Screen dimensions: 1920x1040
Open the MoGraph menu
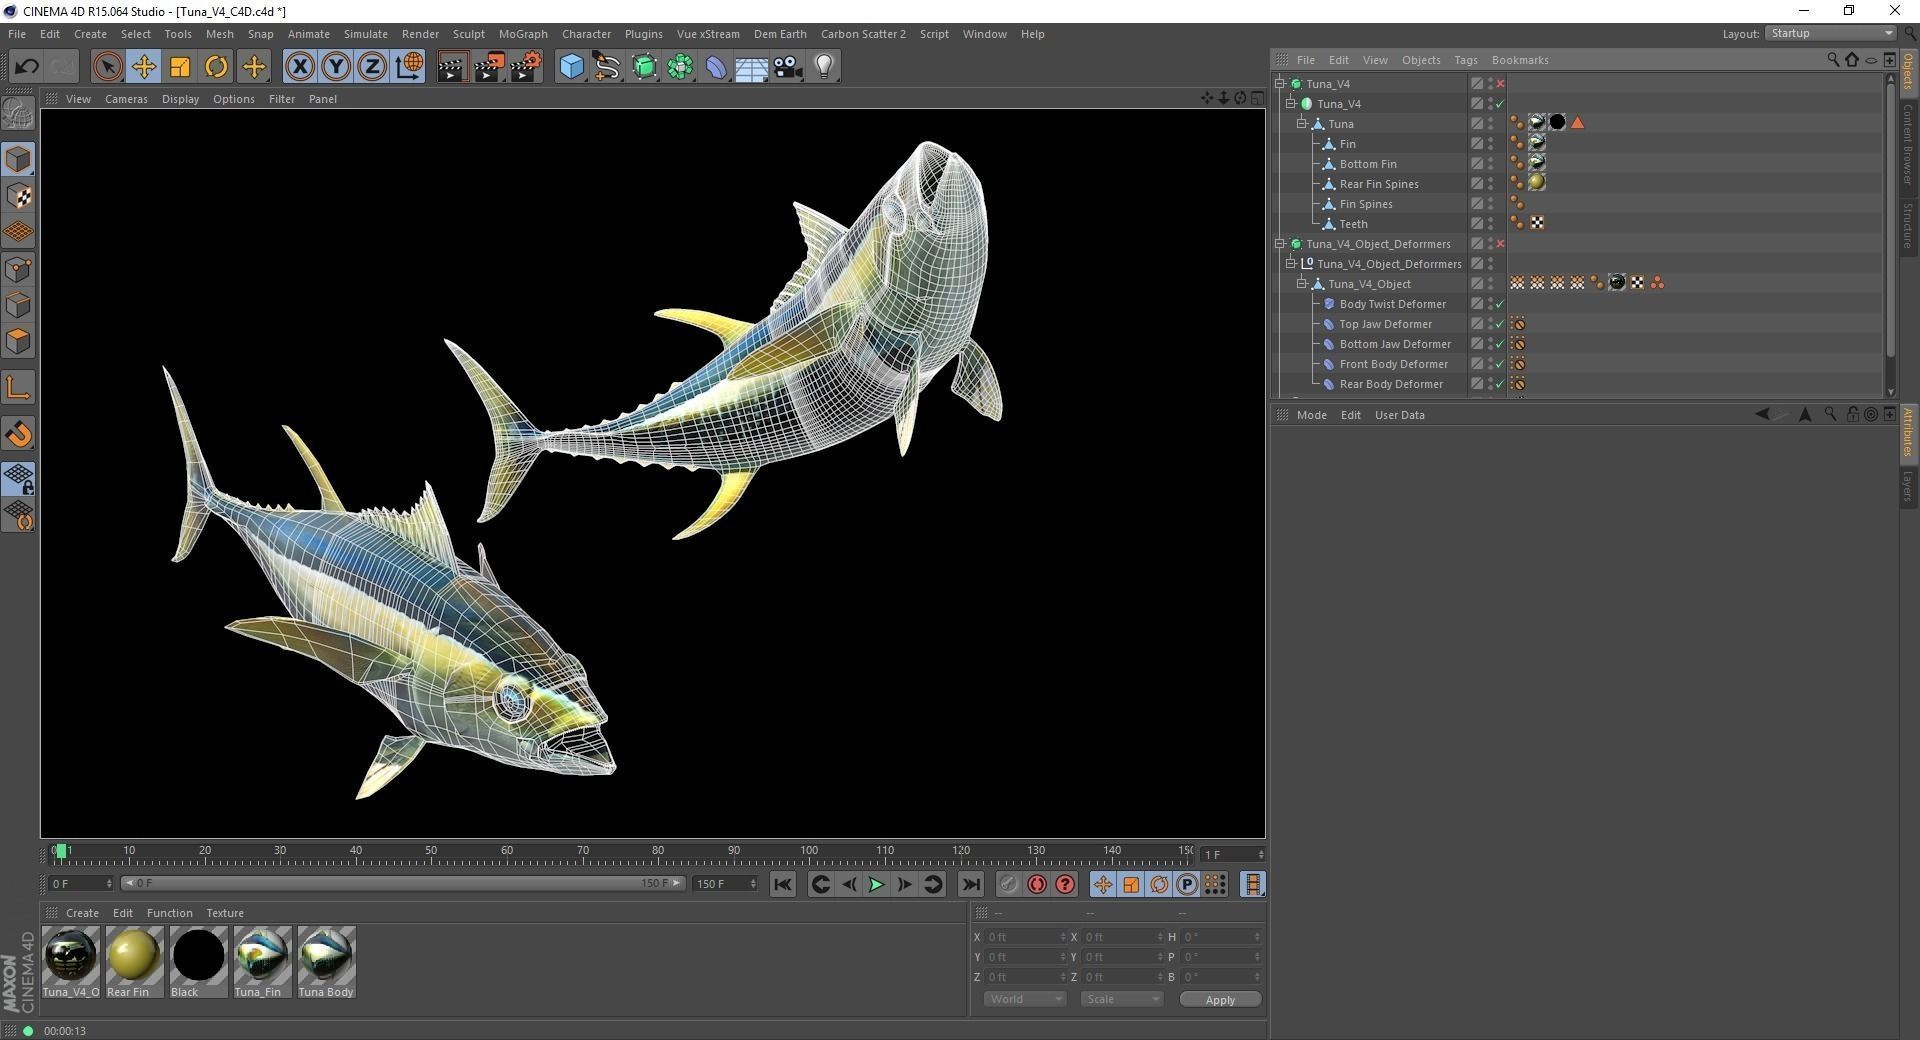click(523, 34)
